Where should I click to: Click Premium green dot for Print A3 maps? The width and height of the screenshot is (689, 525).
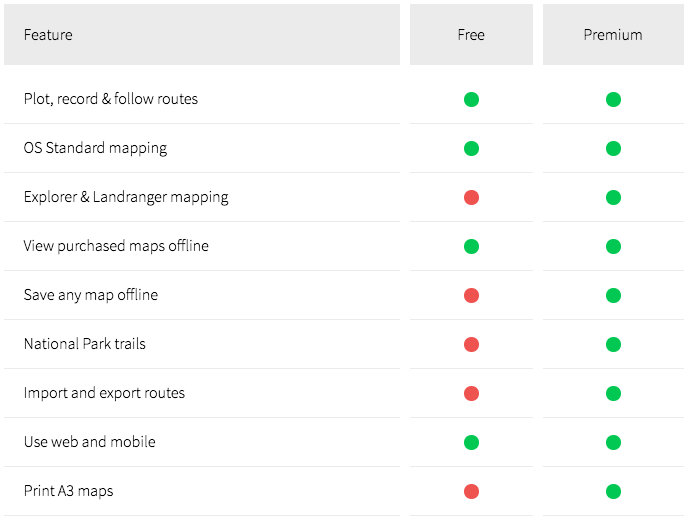pos(613,491)
